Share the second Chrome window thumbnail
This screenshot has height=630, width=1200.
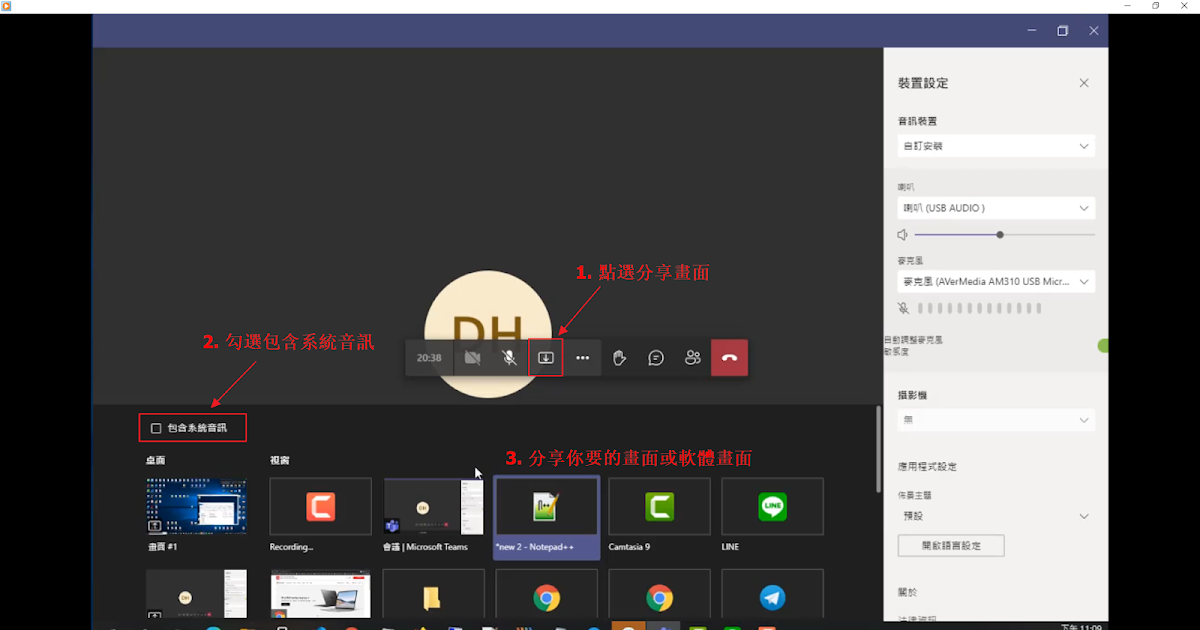pyautogui.click(x=659, y=594)
